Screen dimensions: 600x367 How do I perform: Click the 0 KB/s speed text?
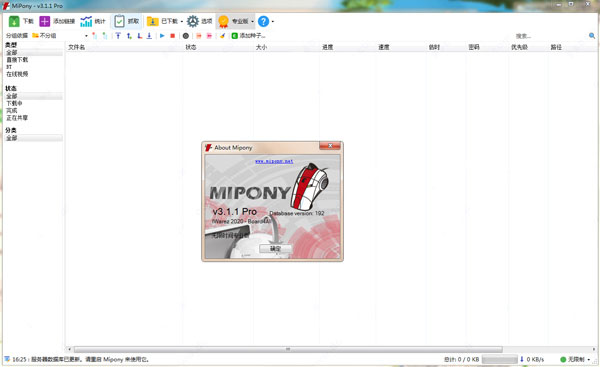pyautogui.click(x=535, y=359)
